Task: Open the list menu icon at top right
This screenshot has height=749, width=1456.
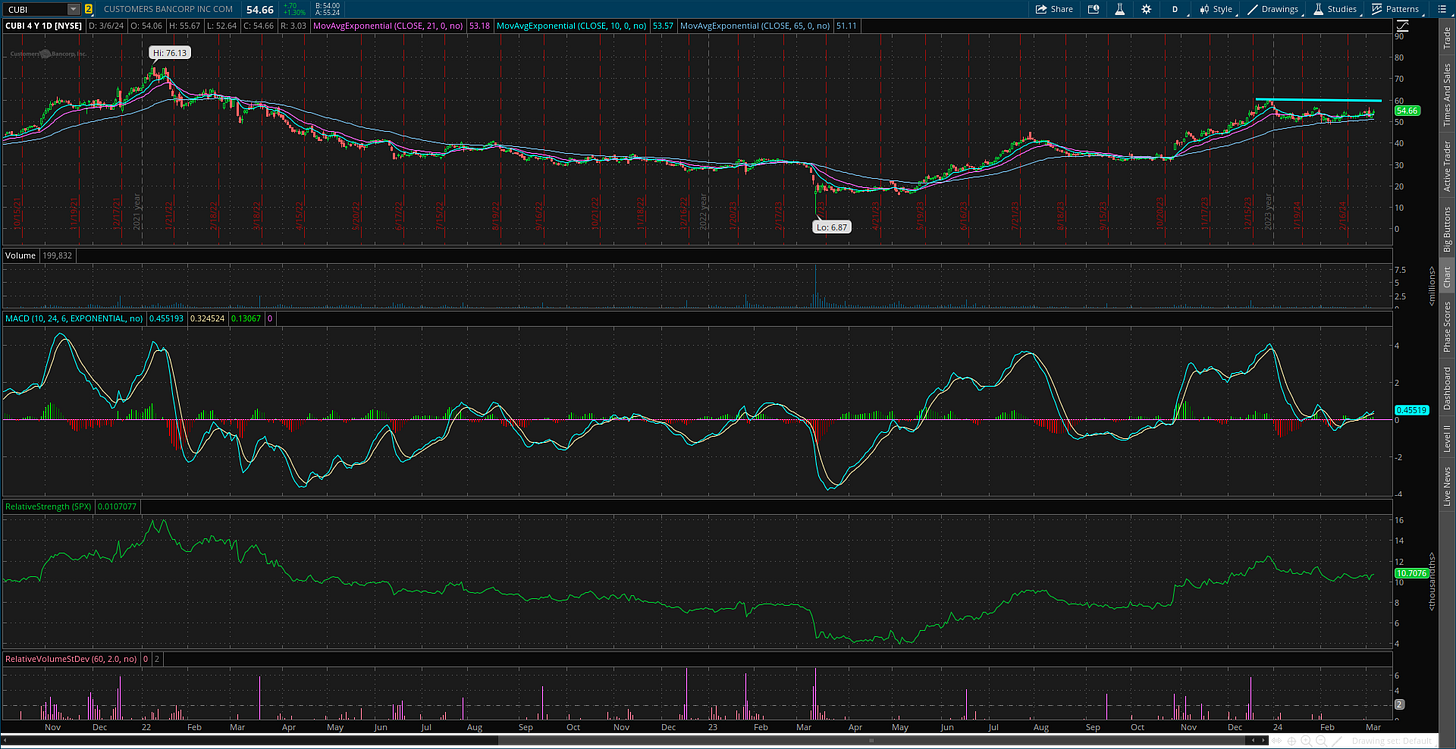Action: pyautogui.click(x=1440, y=9)
